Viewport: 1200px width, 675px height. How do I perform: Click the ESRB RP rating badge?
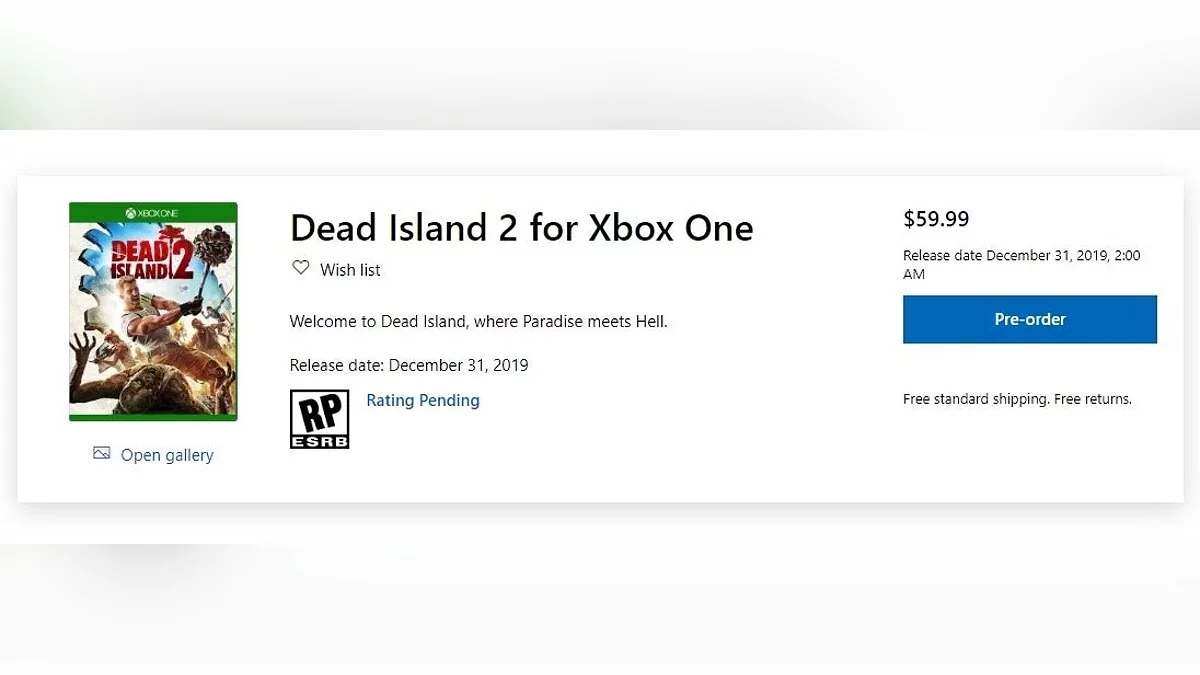click(319, 418)
